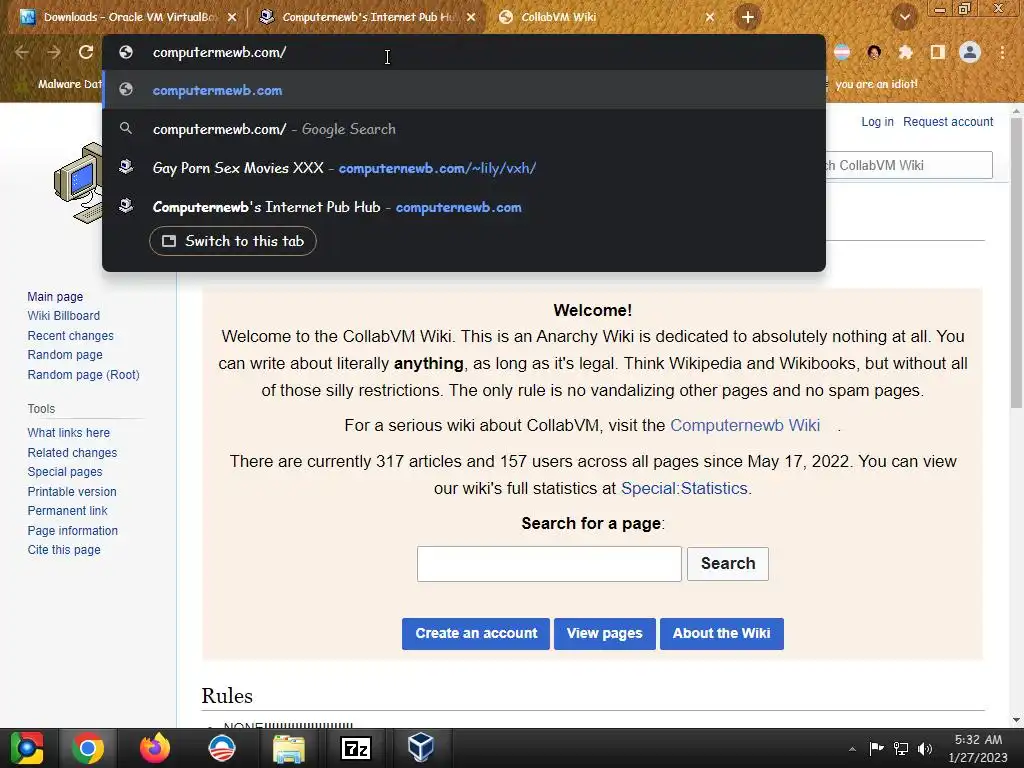Click the Action Center flag tray icon
This screenshot has height=768, width=1024.
[x=876, y=748]
